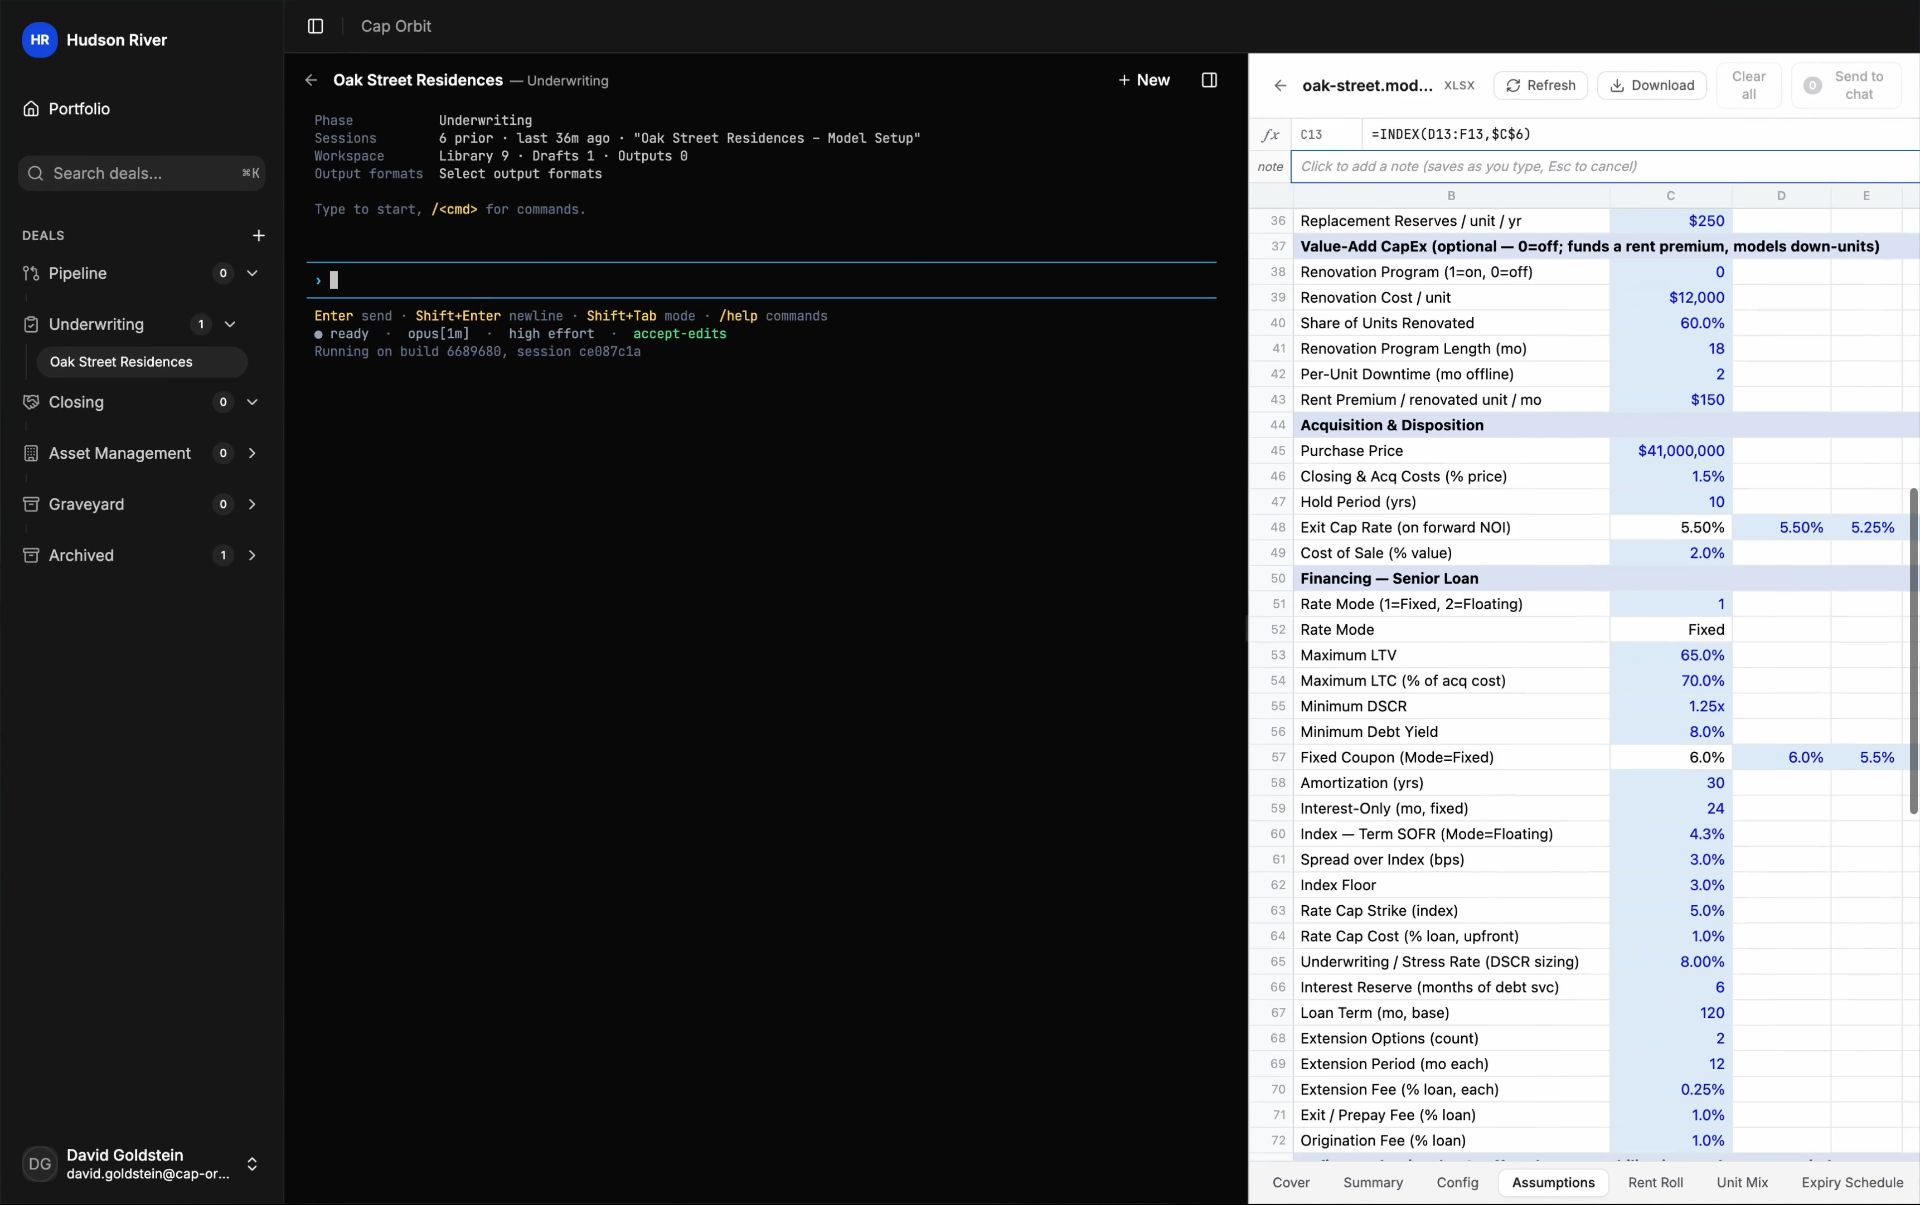Click Origination Fee 1.0% cell
The height and width of the screenshot is (1205, 1920).
(x=1670, y=1141)
